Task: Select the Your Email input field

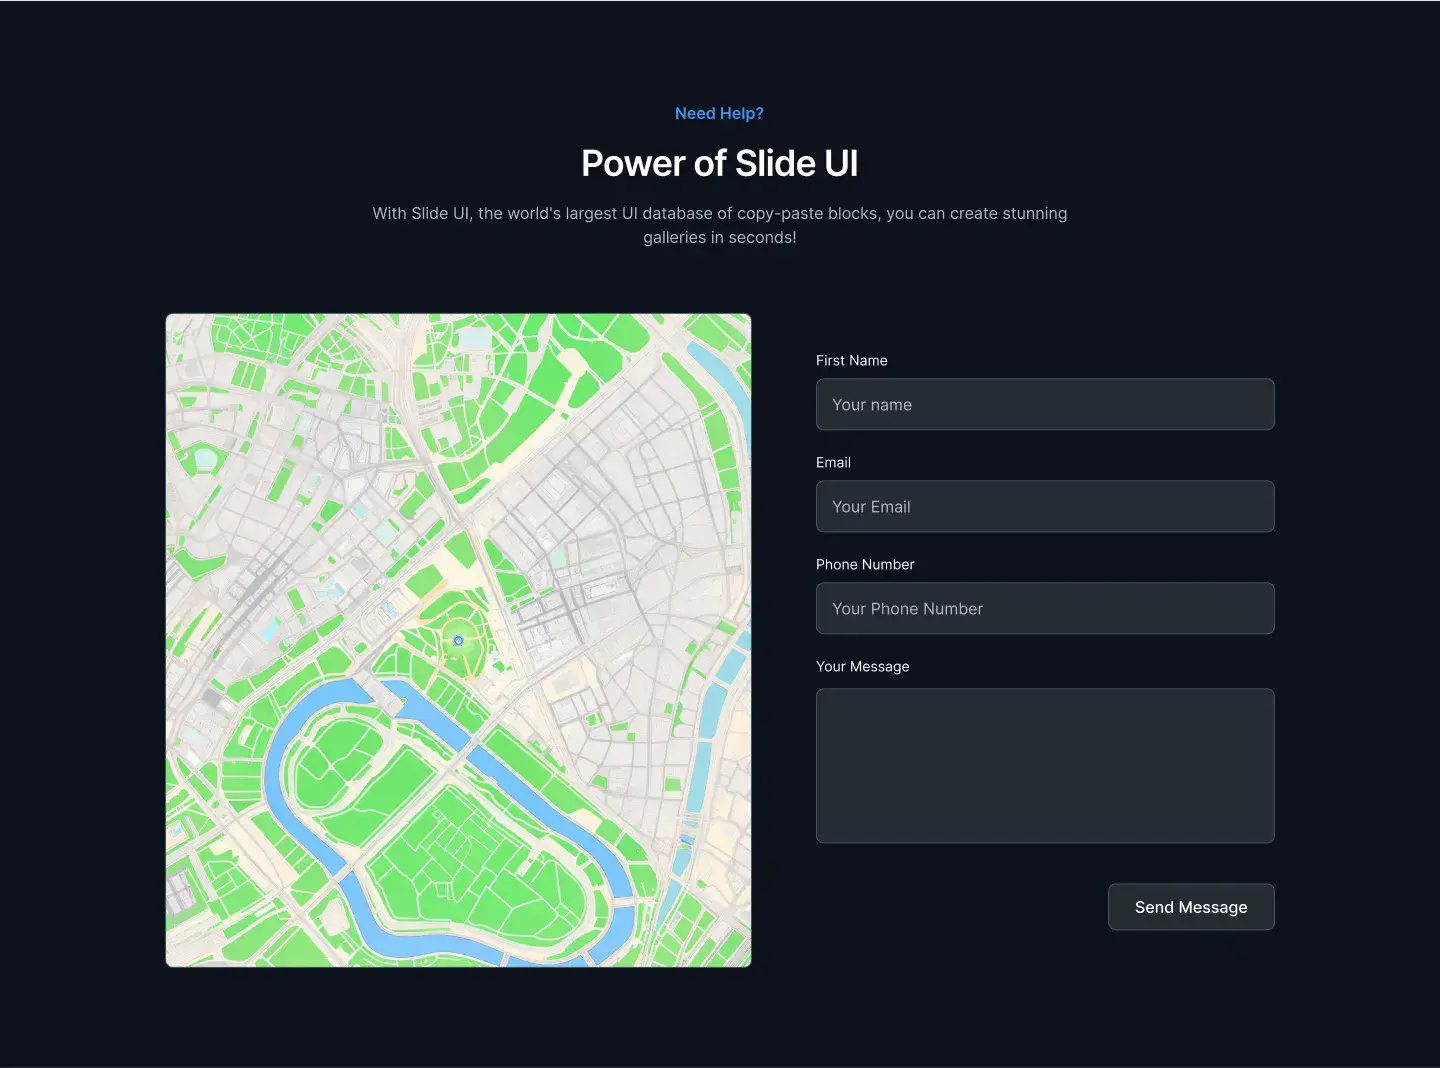Action: 1045,506
